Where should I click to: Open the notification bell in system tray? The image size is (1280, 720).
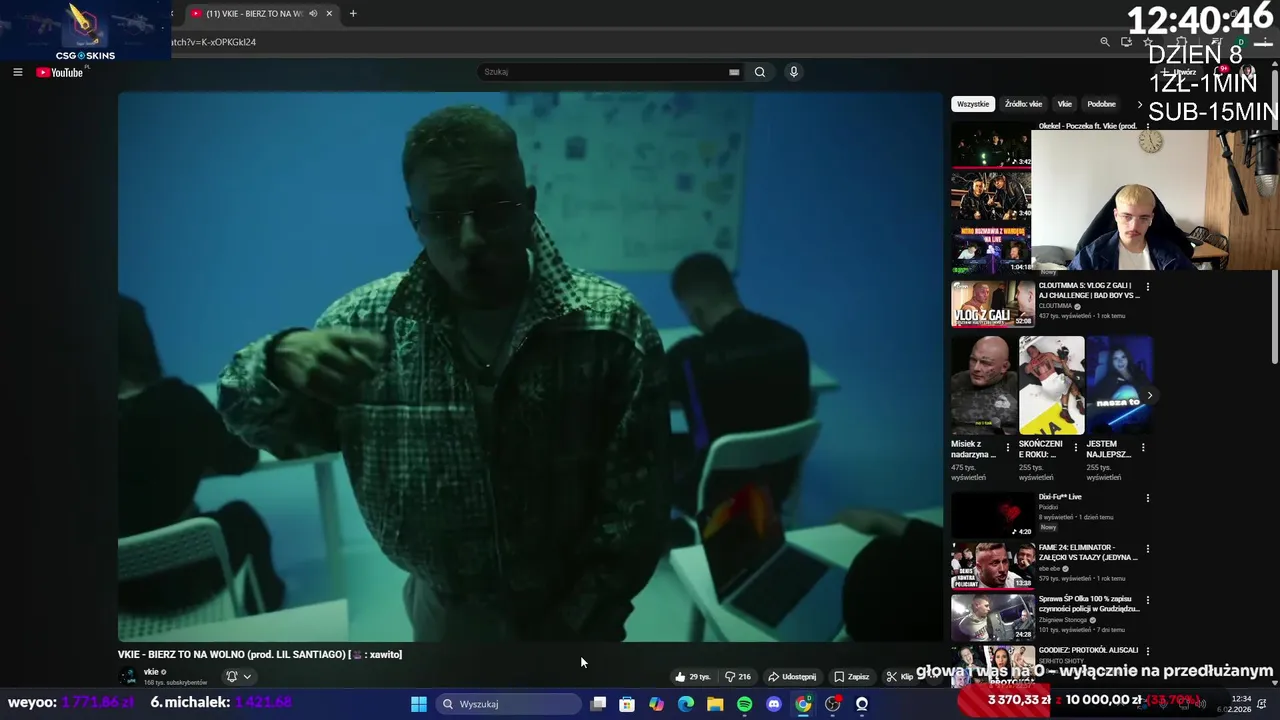point(1263,704)
